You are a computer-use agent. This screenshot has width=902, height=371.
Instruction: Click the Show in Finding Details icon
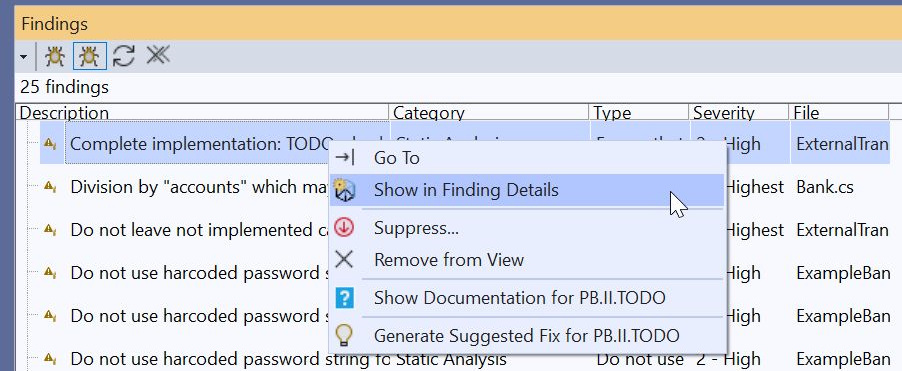coord(344,190)
